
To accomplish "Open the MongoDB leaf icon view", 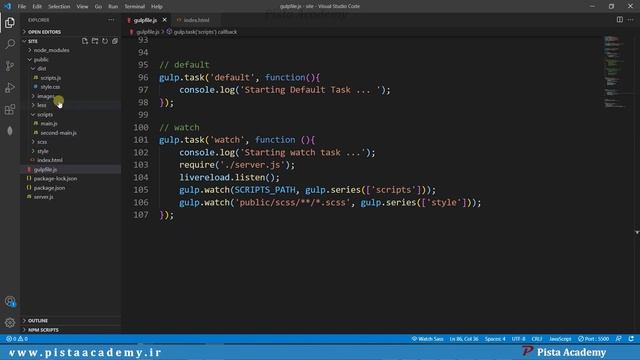I will pos(10,131).
